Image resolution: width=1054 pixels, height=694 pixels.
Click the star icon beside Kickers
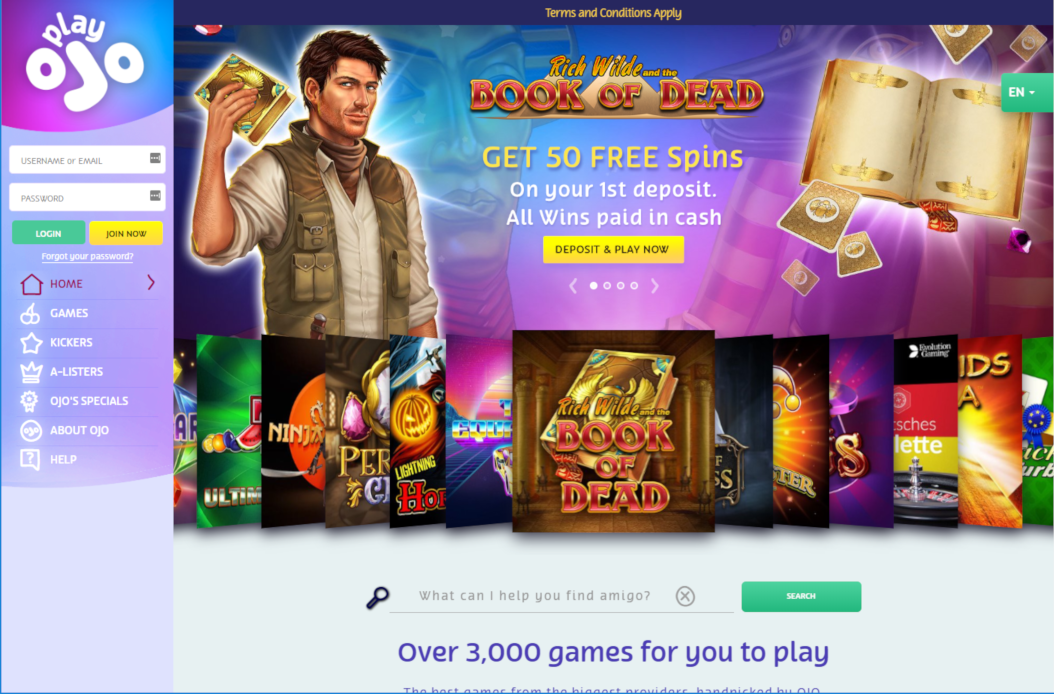coord(30,343)
